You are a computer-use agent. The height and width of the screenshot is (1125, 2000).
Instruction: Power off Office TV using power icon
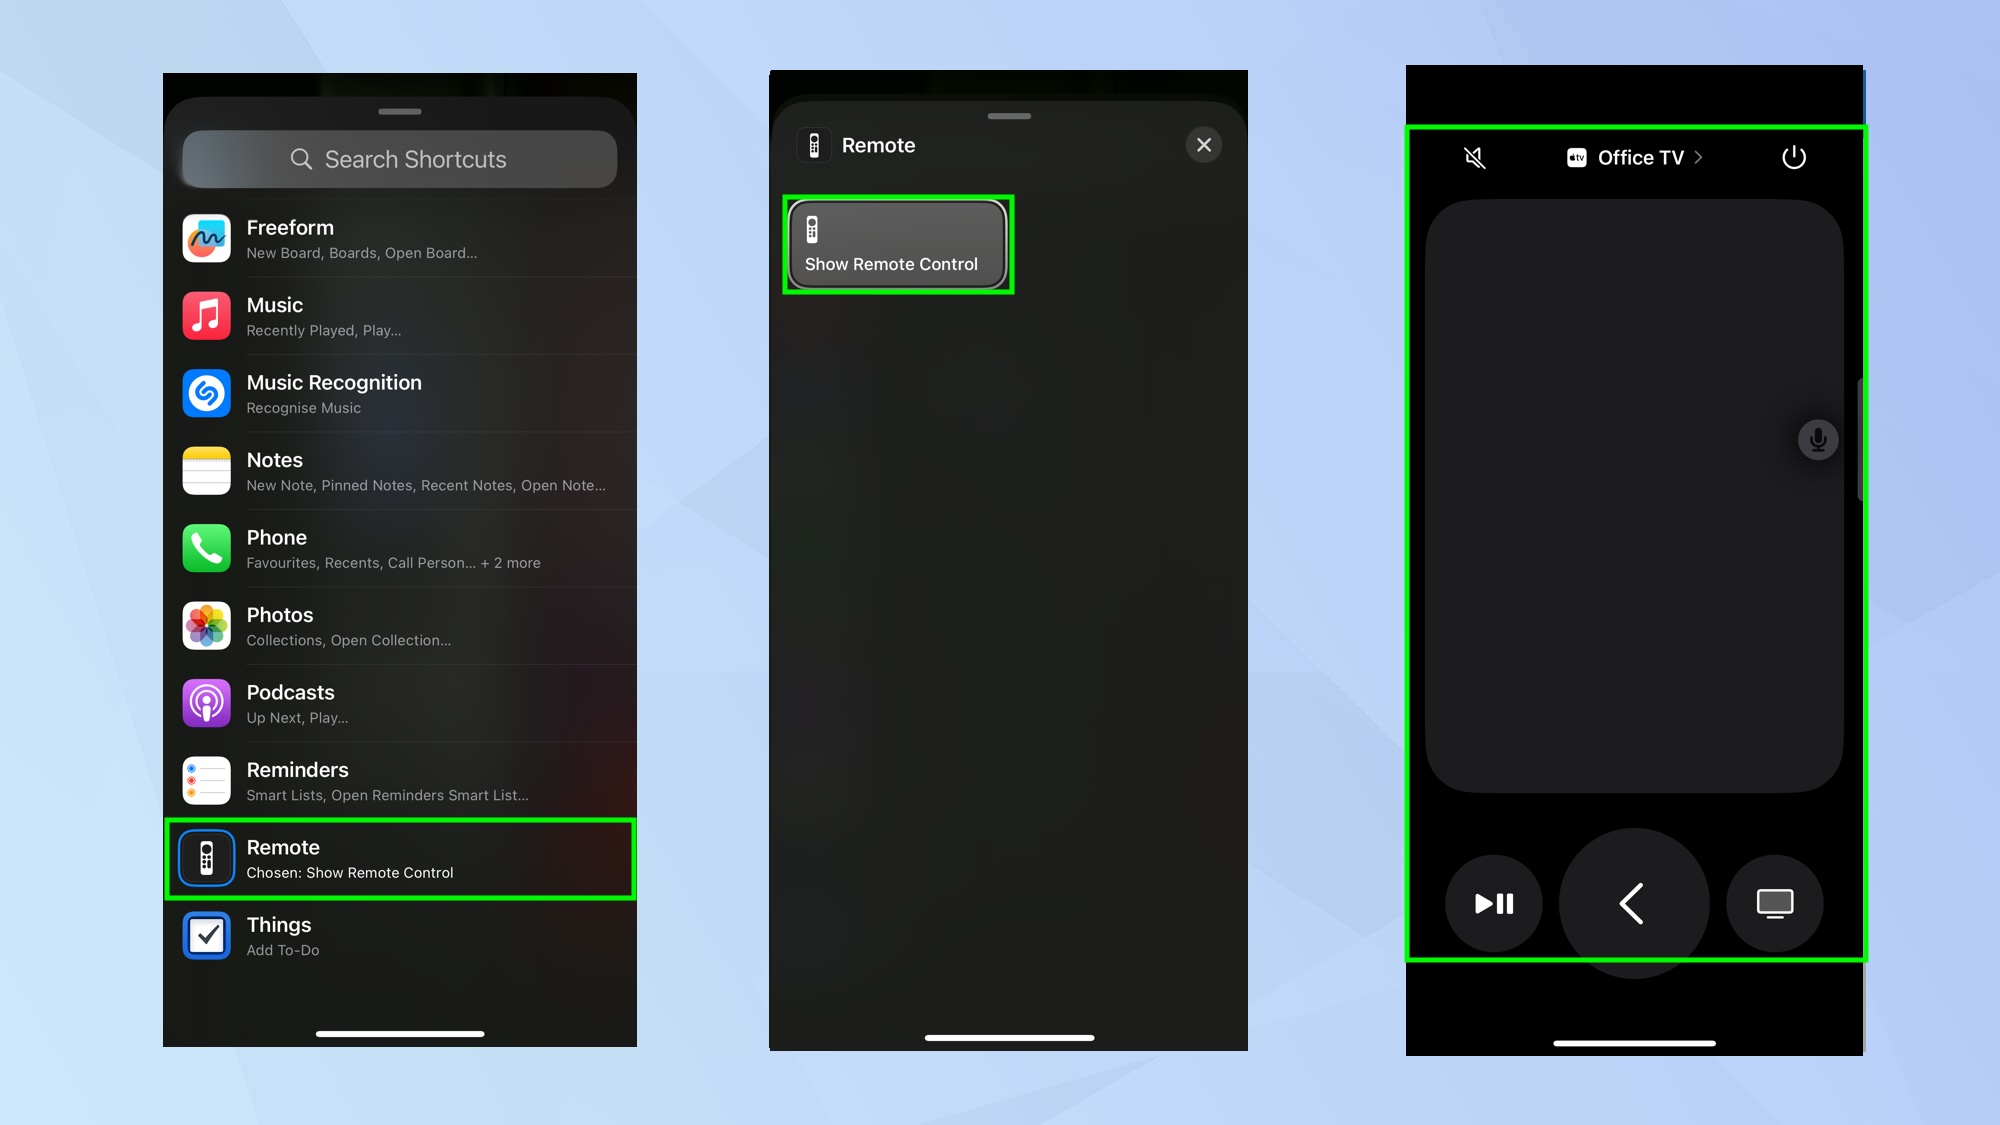coord(1794,157)
